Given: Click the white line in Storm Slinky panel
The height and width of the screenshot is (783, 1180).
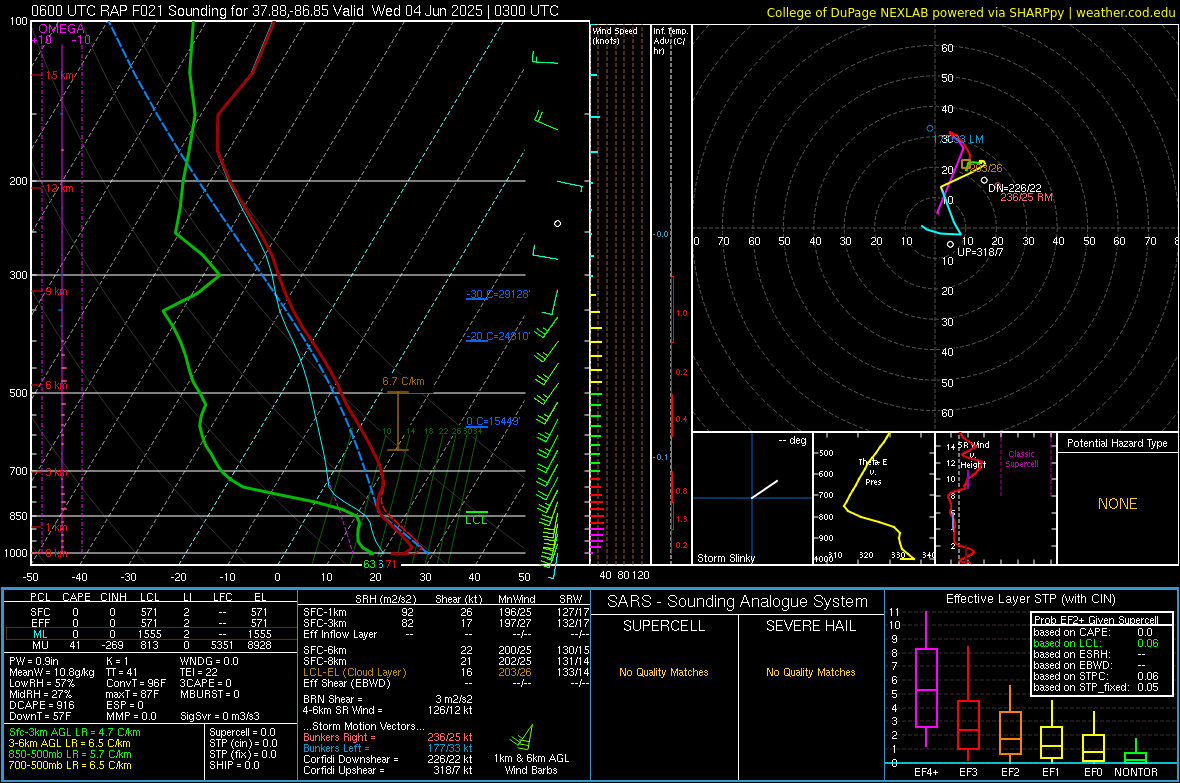Looking at the screenshot, I should 764,489.
